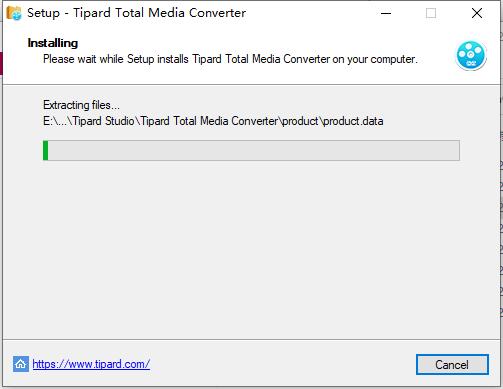The height and width of the screenshot is (389, 503).
Task: Click the 'Extracting files...' status label
Action: [81, 105]
